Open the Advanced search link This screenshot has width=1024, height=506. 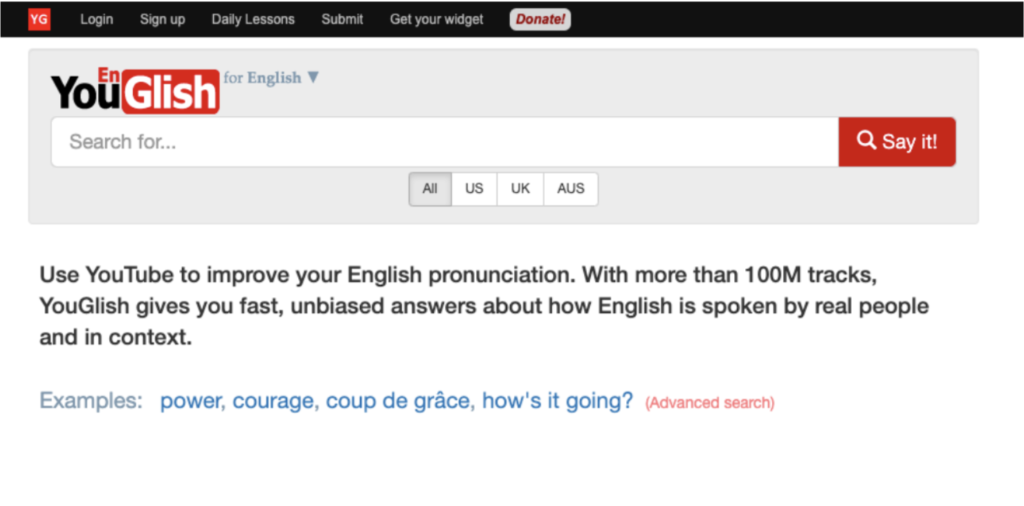click(x=709, y=403)
